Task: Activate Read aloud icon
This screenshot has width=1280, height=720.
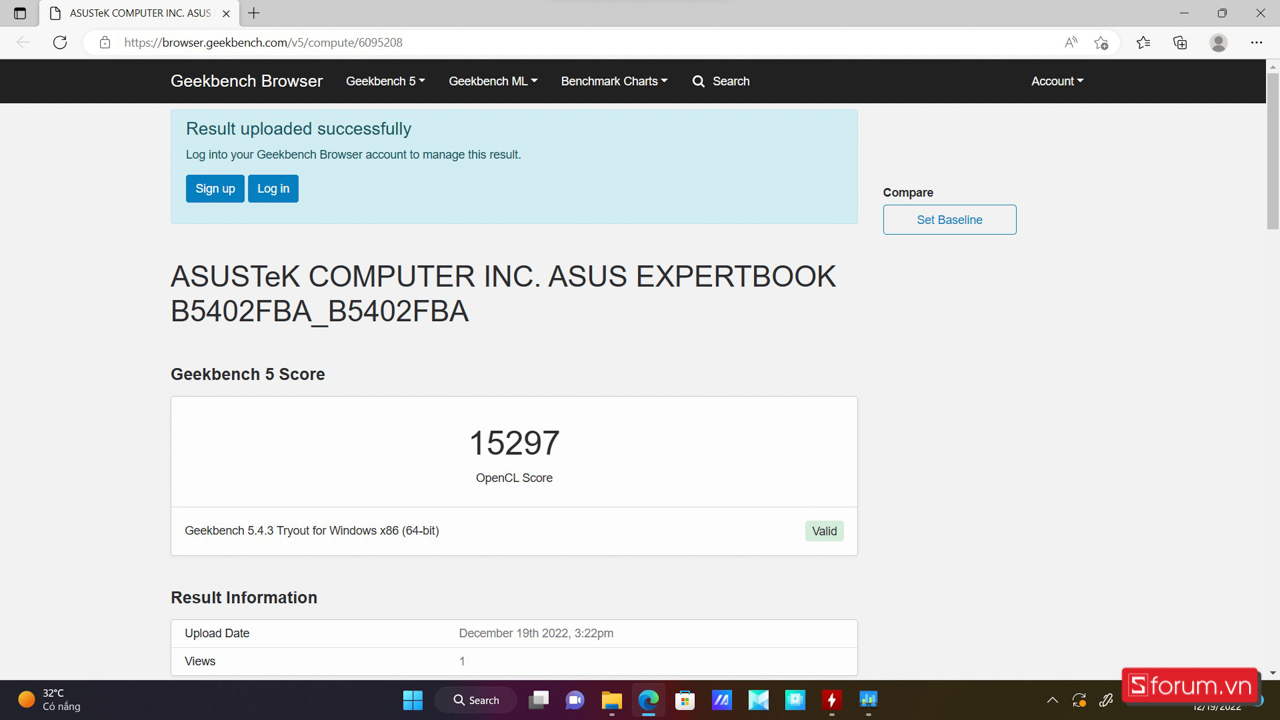Action: [x=1071, y=42]
